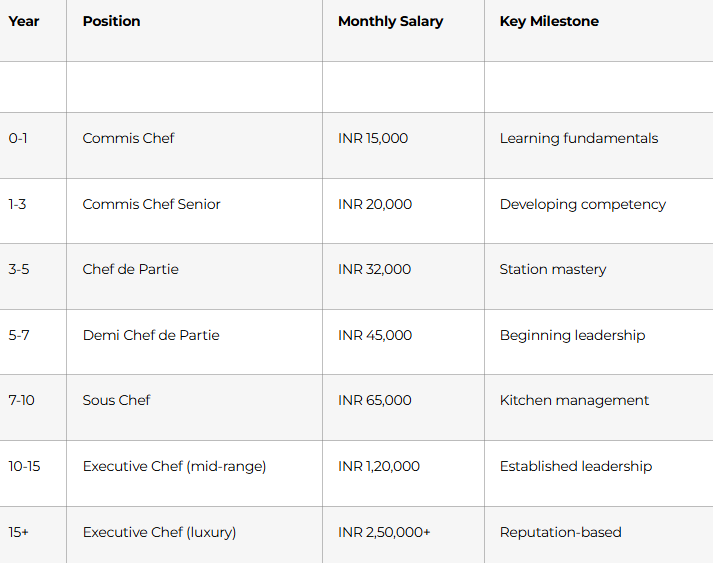Click the Executive Chef (luxury) cell
Image resolution: width=713 pixels, height=563 pixels.
159,532
